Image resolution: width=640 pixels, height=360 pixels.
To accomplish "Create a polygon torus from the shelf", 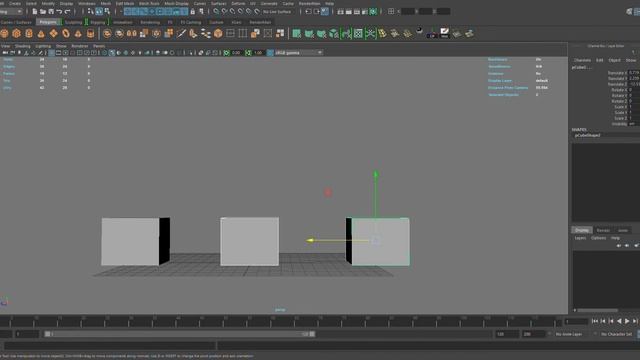I will click(66, 33).
